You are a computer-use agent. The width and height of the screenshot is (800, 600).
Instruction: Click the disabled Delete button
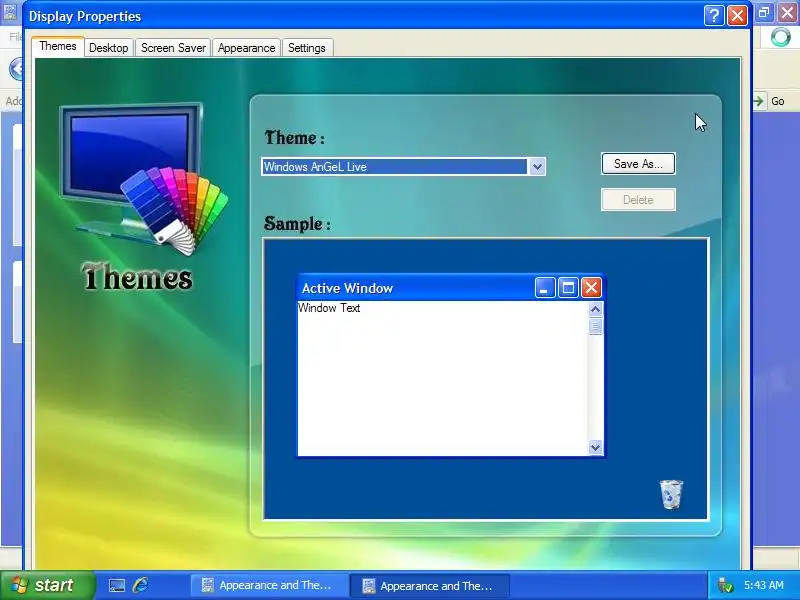tap(638, 199)
